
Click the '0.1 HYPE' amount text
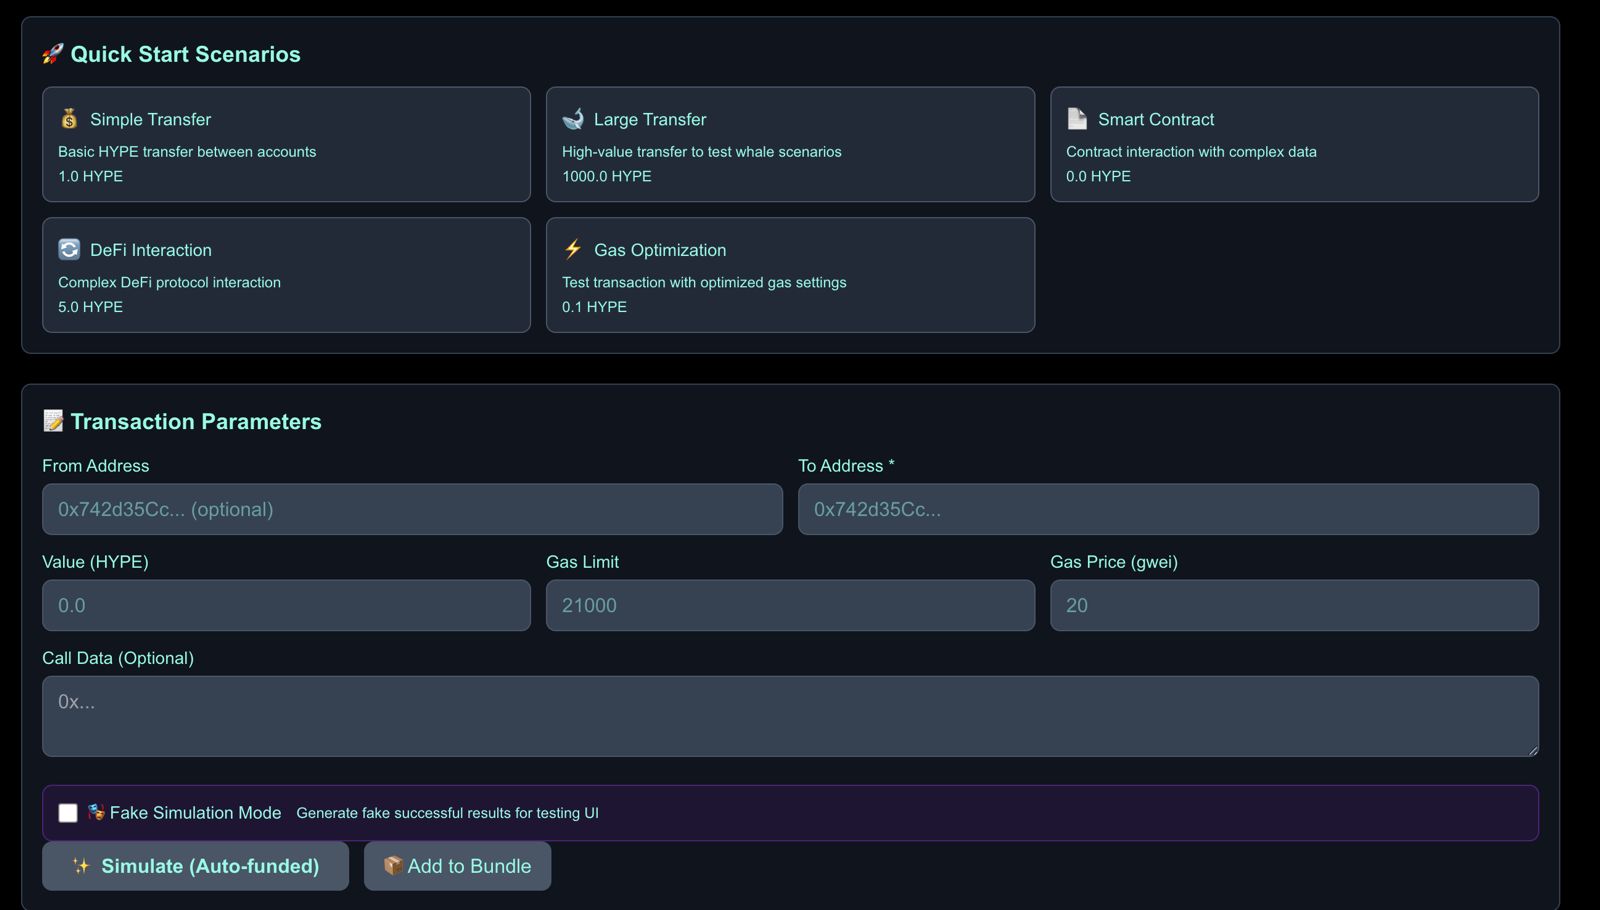click(594, 307)
